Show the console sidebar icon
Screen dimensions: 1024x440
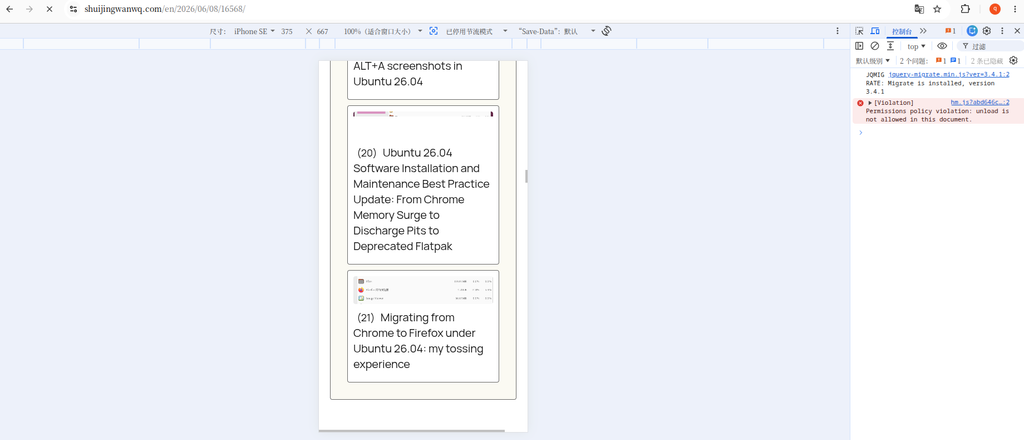pyautogui.click(x=859, y=46)
